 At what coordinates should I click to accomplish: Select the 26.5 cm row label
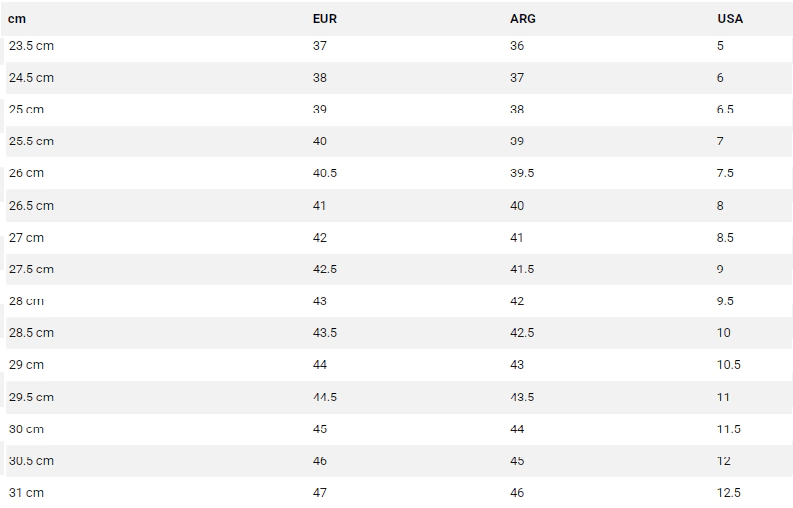pyautogui.click(x=31, y=205)
